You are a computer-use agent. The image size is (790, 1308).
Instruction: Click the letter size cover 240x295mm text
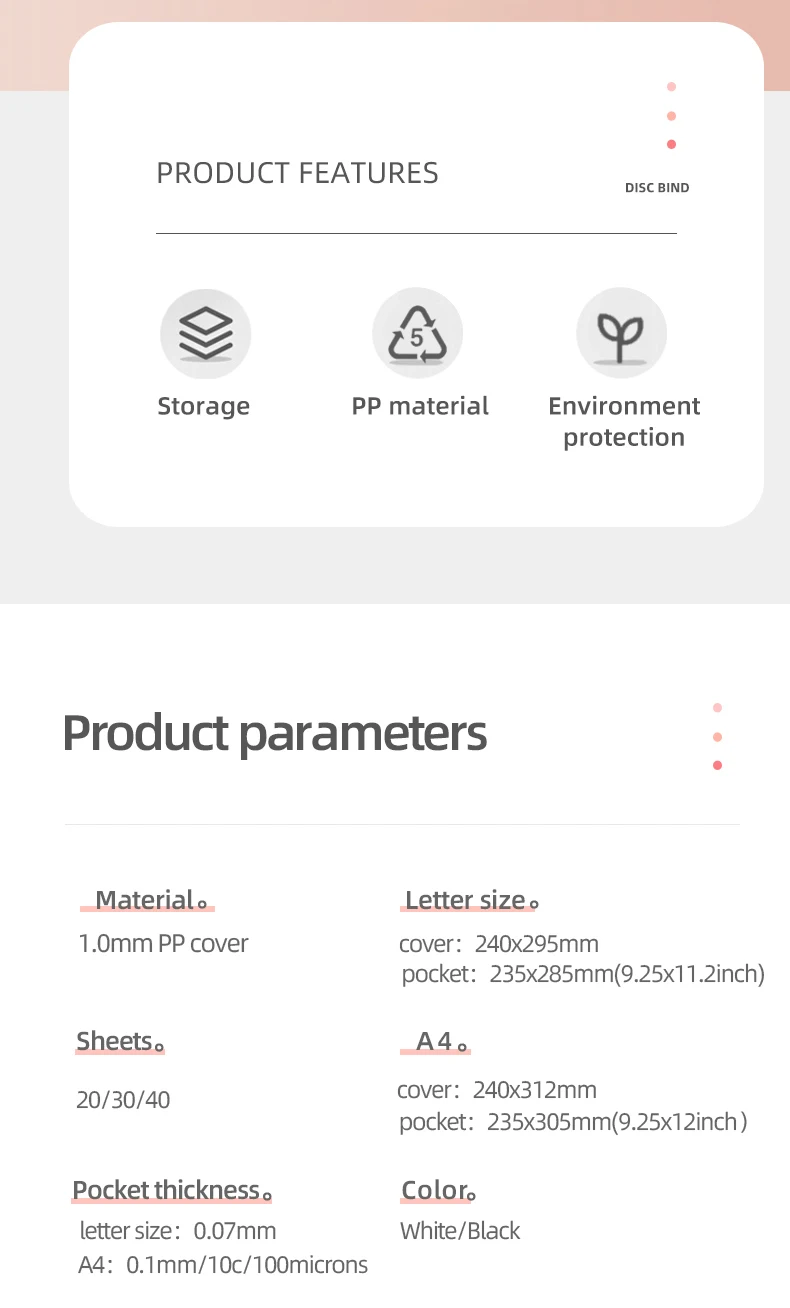498,943
